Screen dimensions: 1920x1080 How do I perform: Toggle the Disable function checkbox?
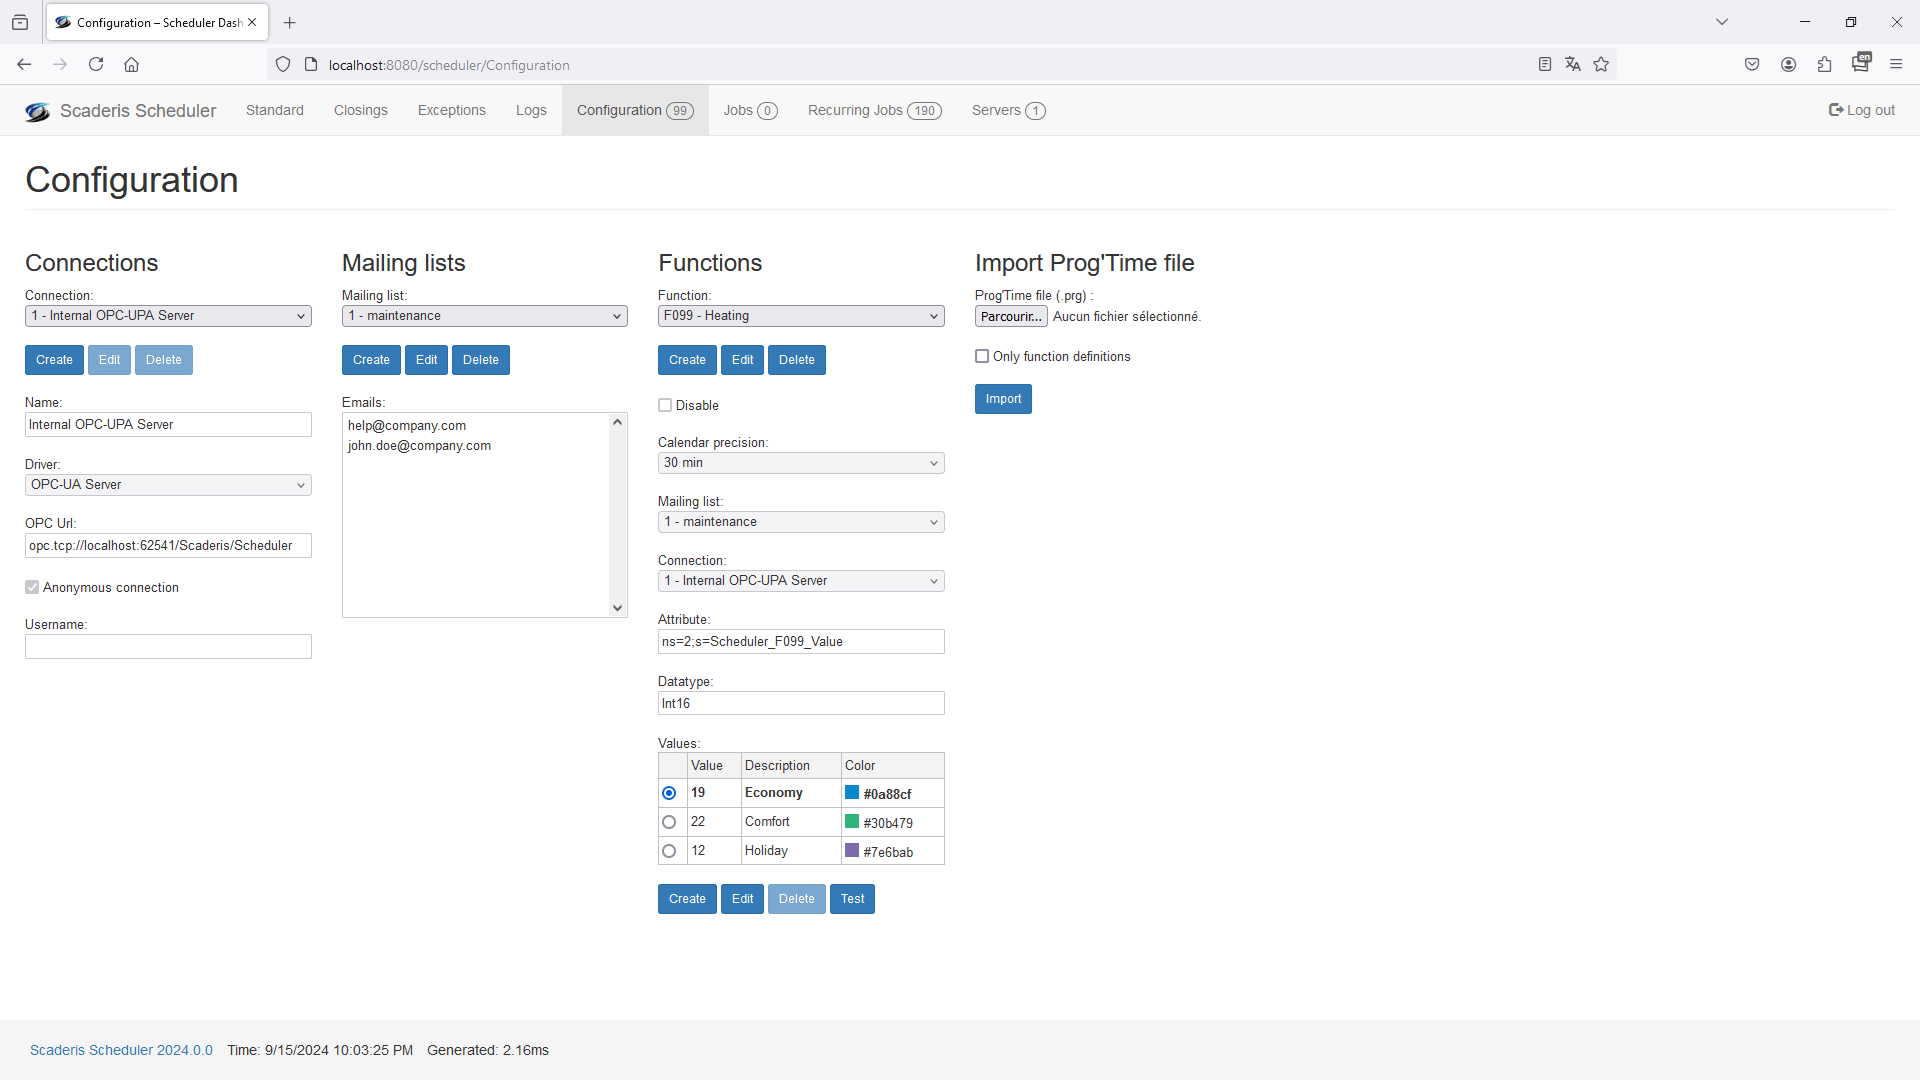(665, 406)
